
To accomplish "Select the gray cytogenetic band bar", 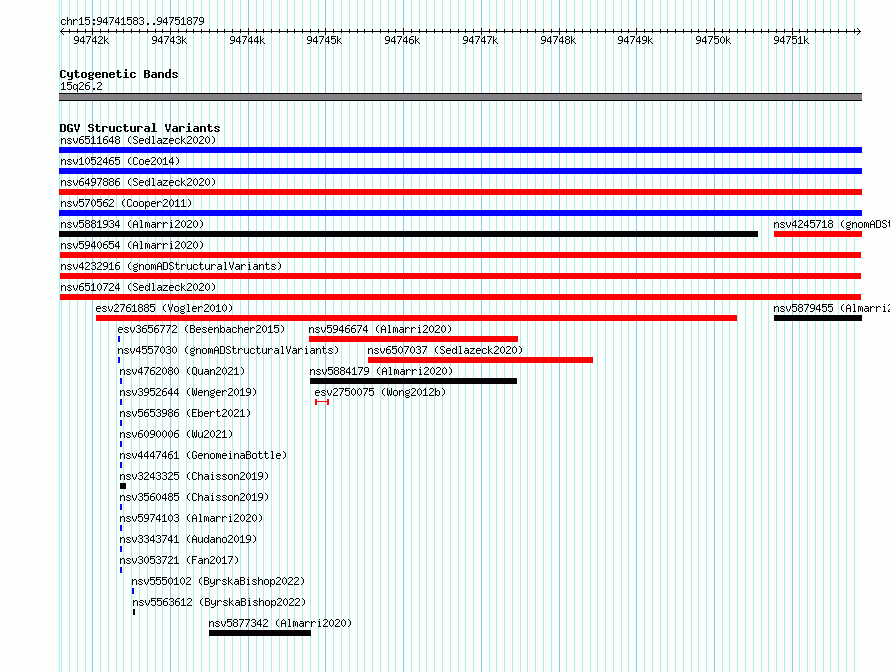I will coord(460,97).
